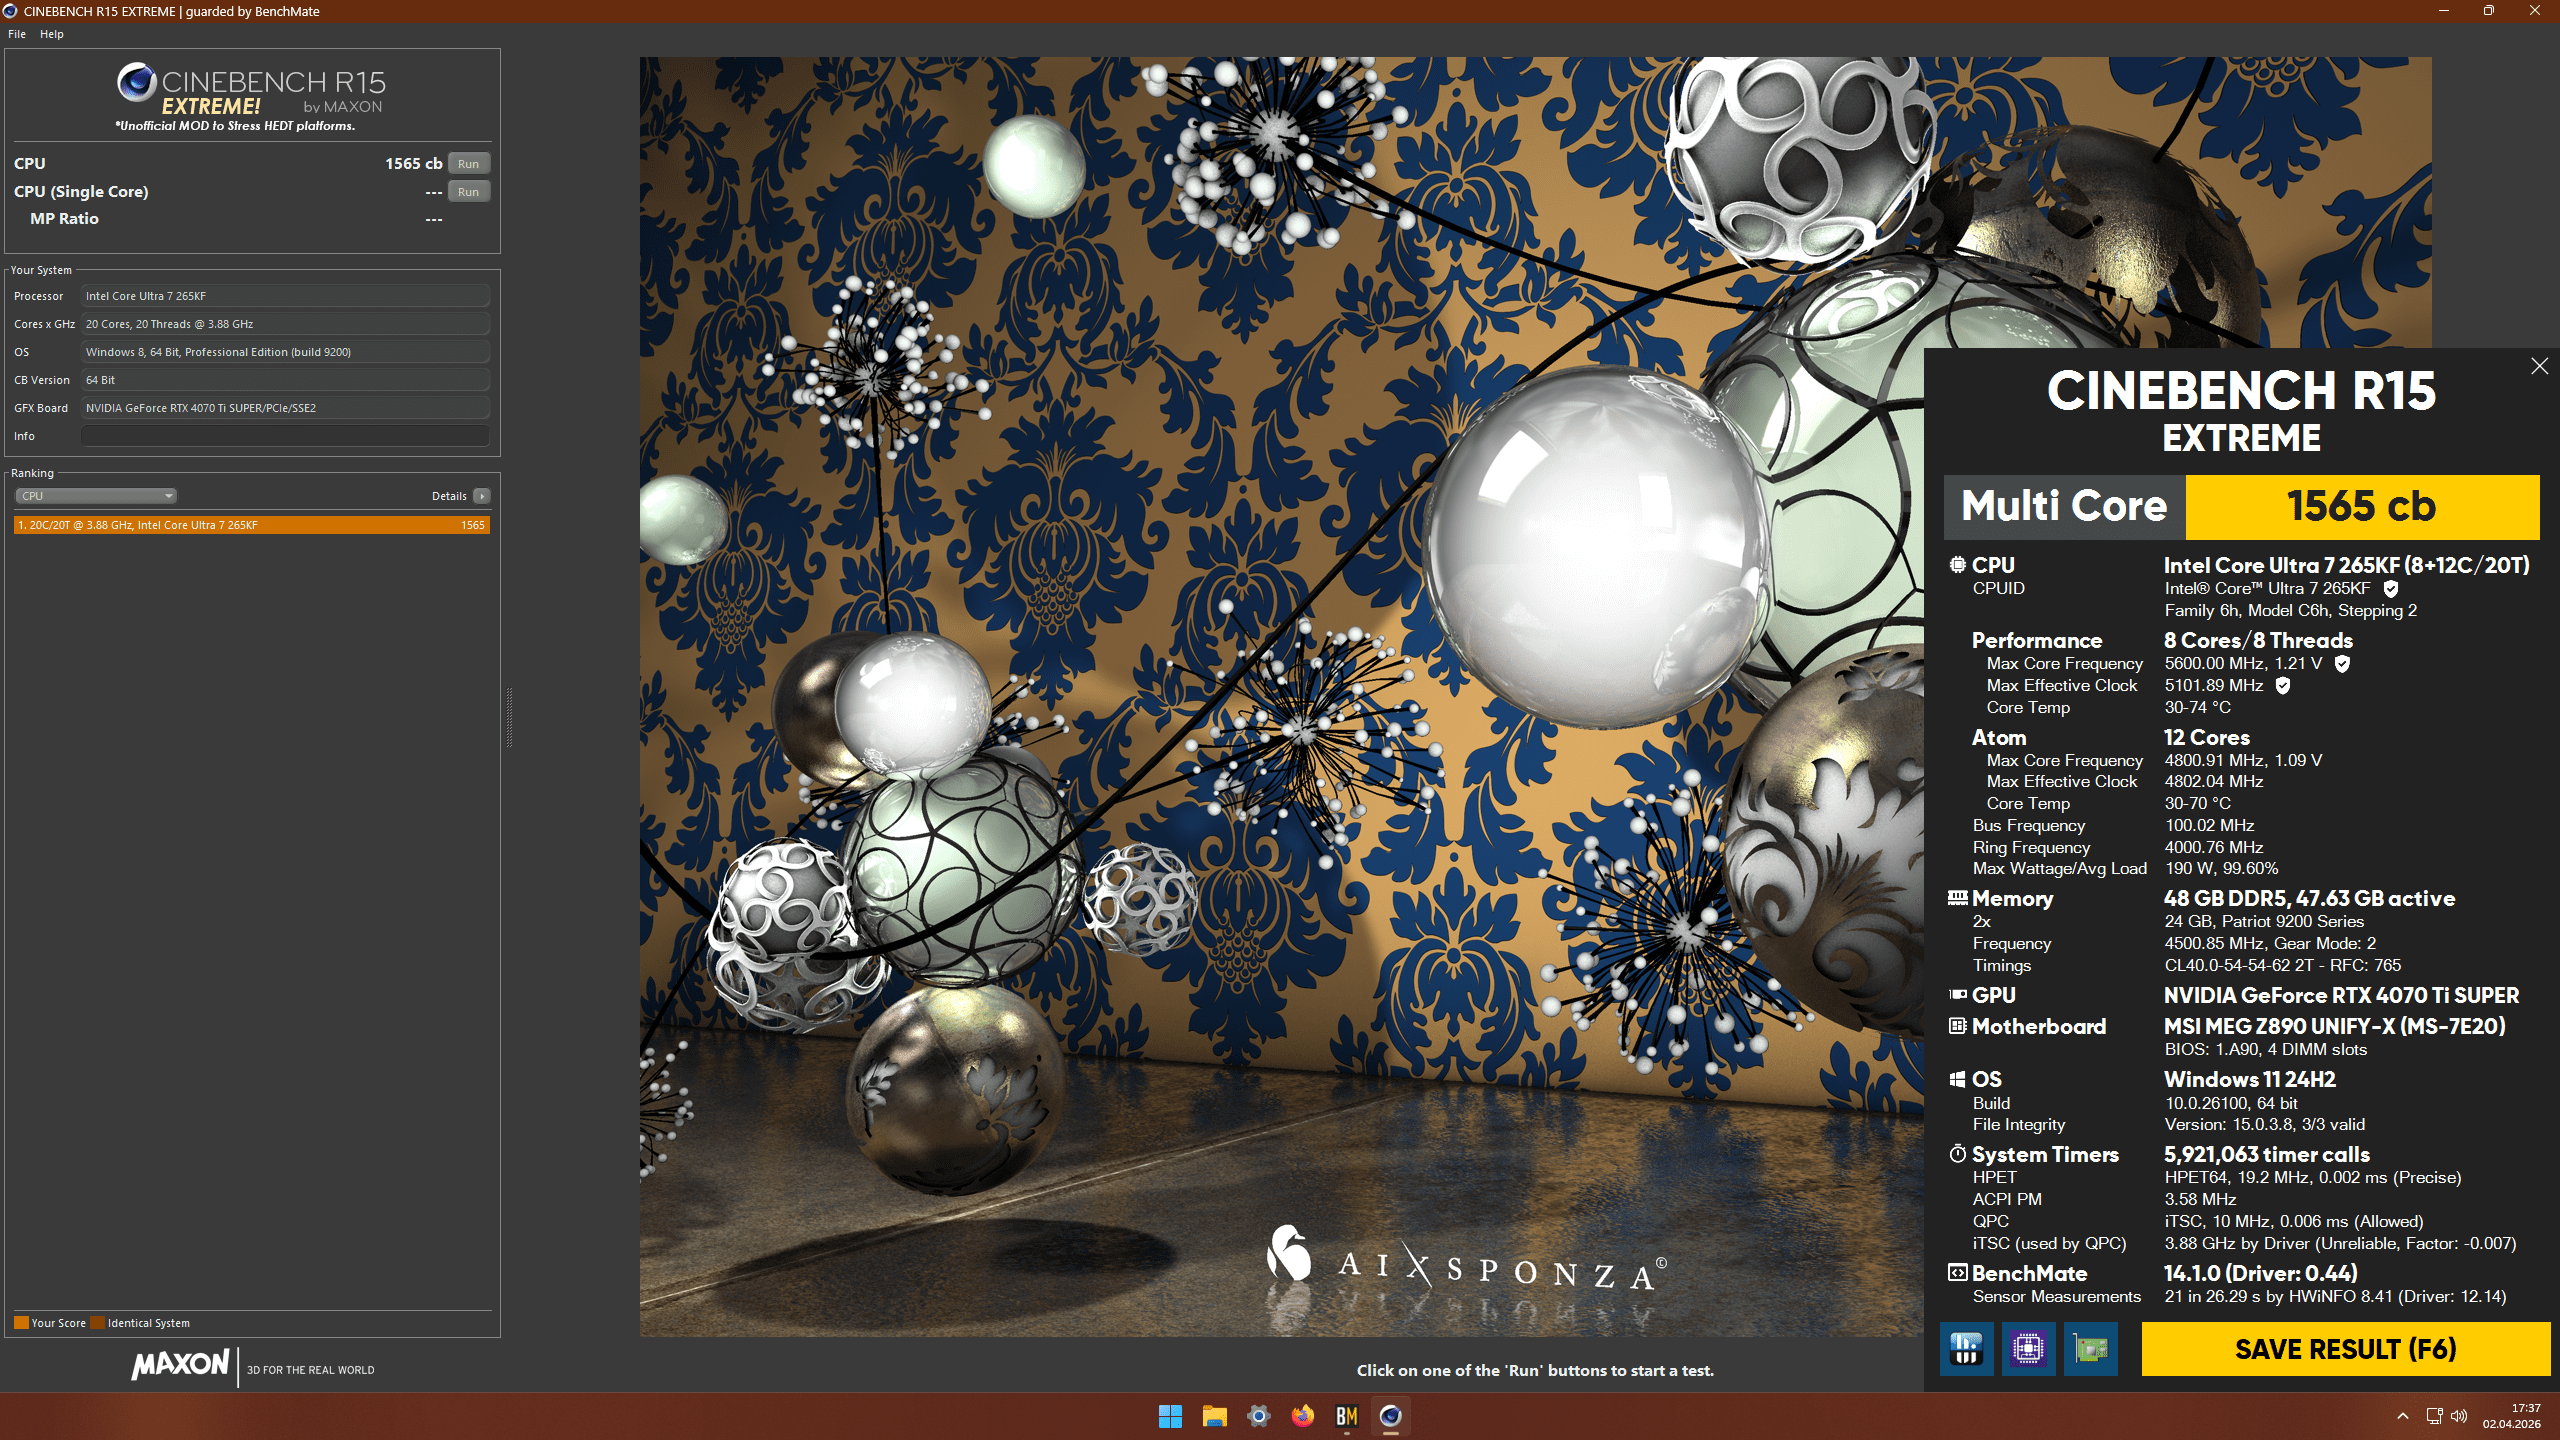Open the File menu
This screenshot has height=1440, width=2560.
[x=17, y=34]
